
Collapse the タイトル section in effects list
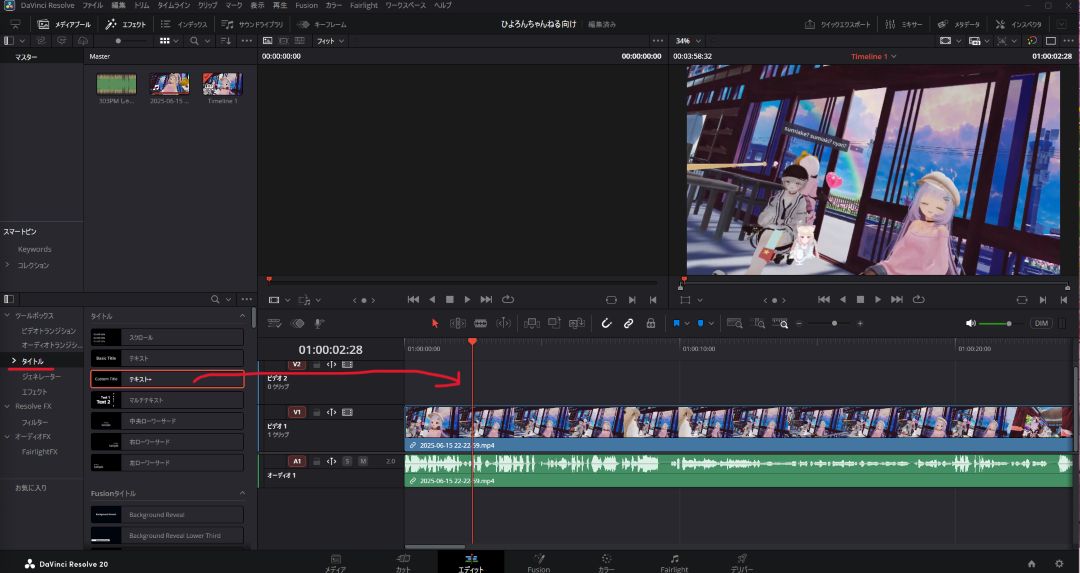[x=242, y=316]
